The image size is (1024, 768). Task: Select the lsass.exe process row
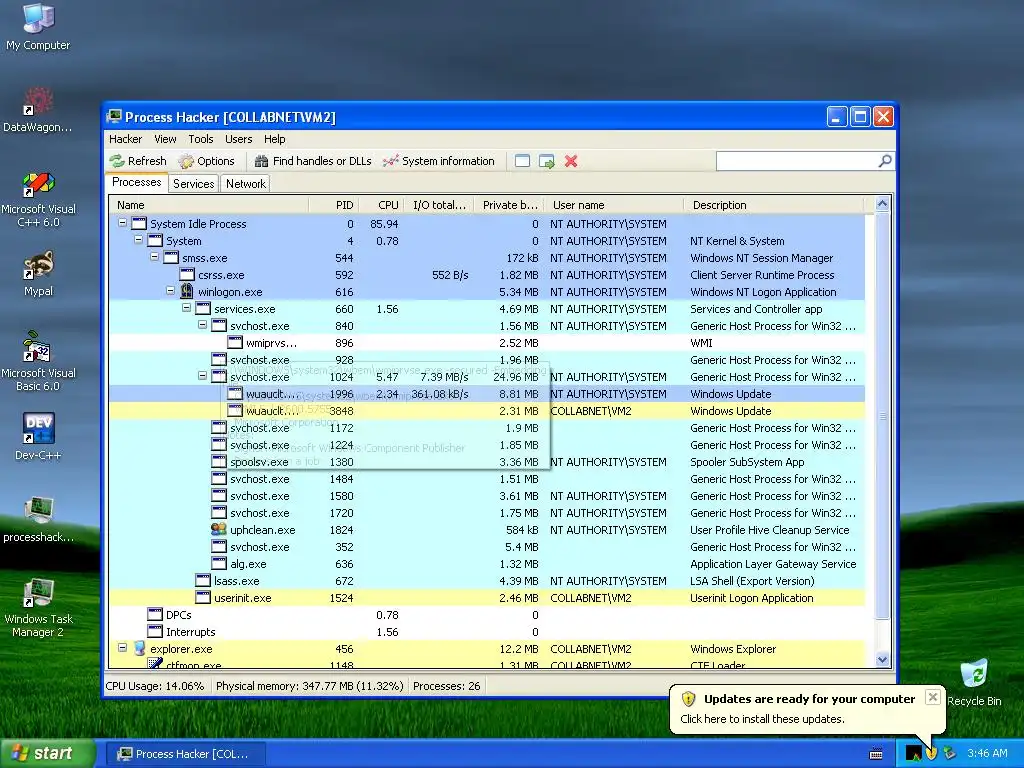tap(487, 581)
